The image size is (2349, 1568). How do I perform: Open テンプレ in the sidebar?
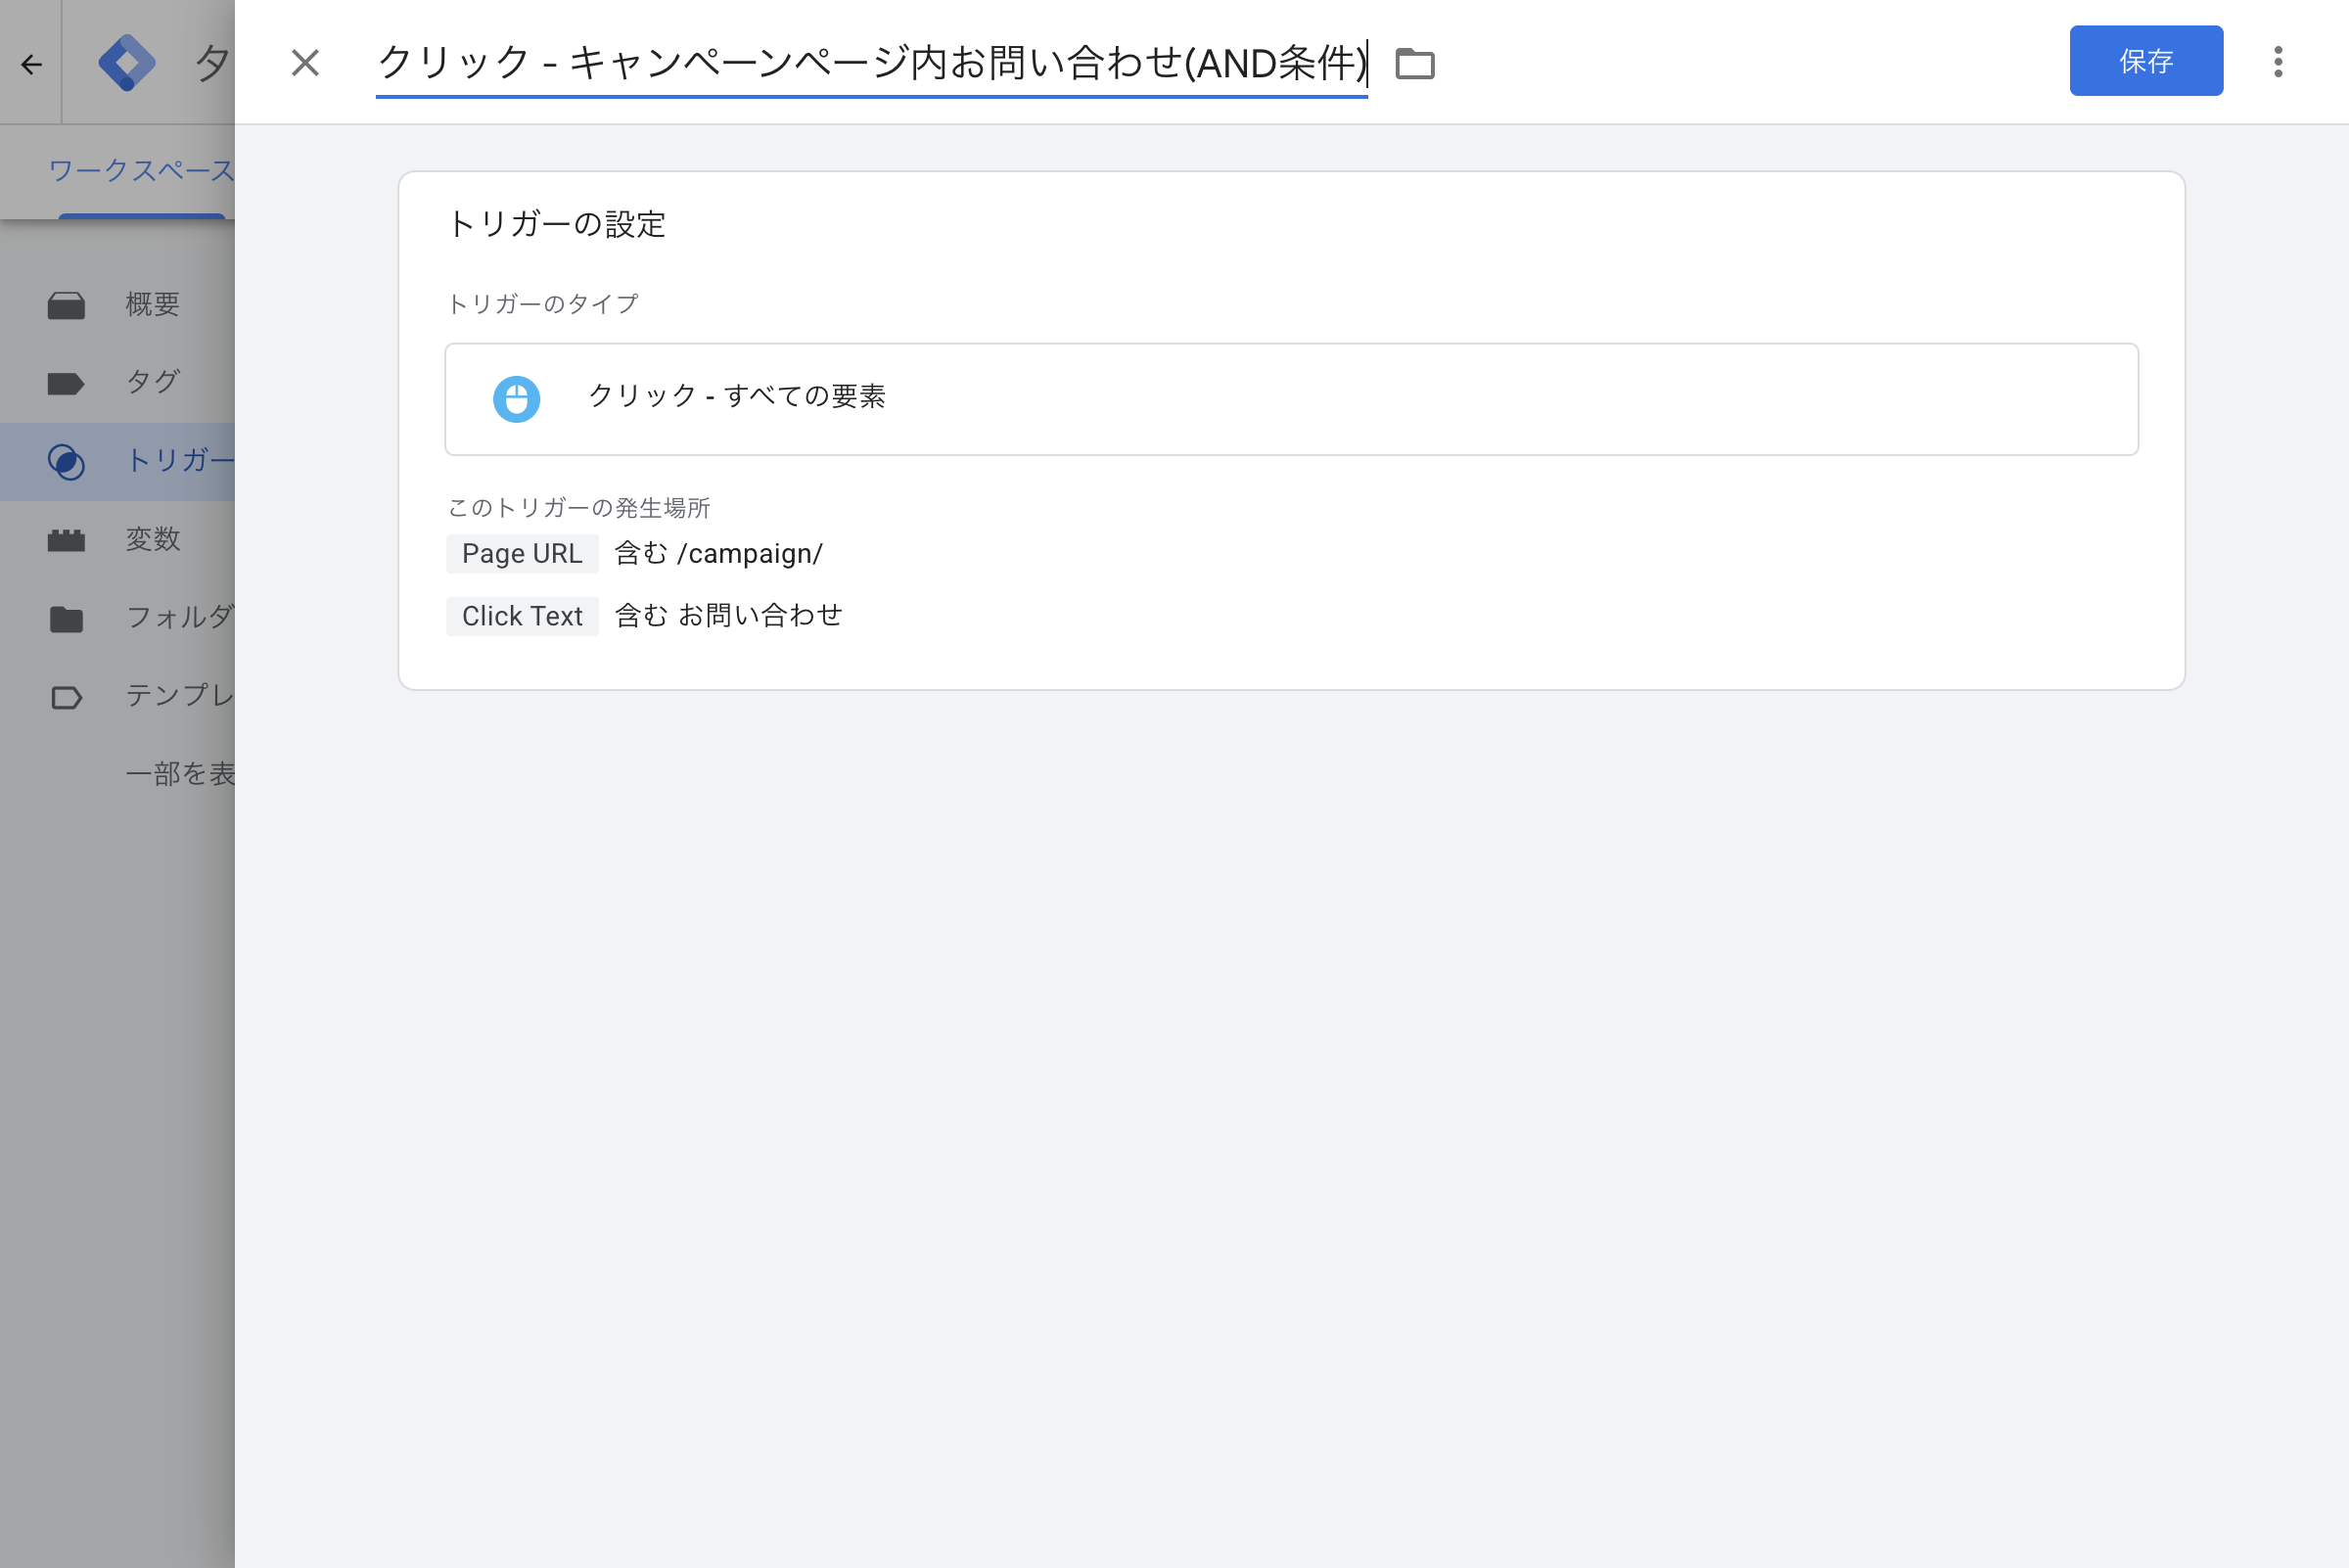coord(180,695)
